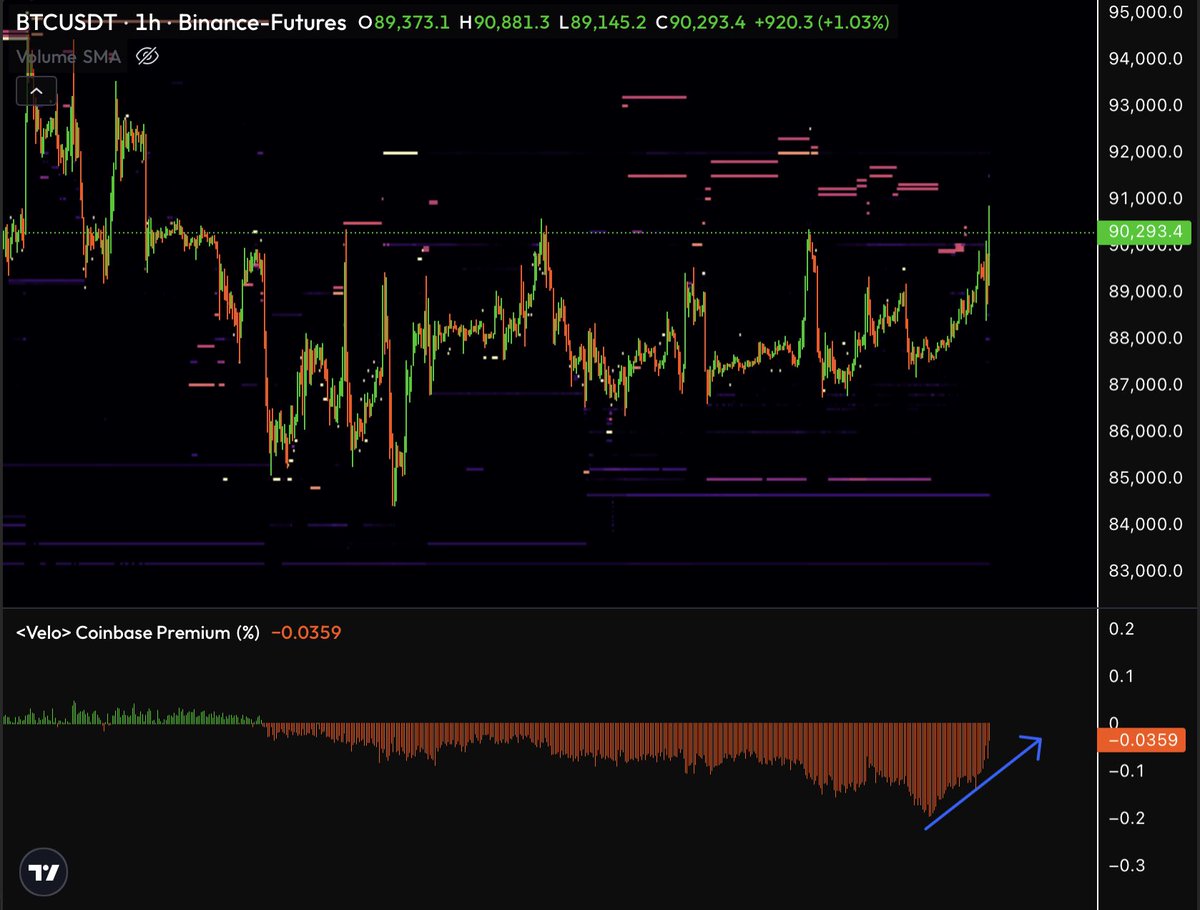Toggle visibility of Volume SMA indicator
Viewport: 1200px width, 910px height.
(147, 57)
